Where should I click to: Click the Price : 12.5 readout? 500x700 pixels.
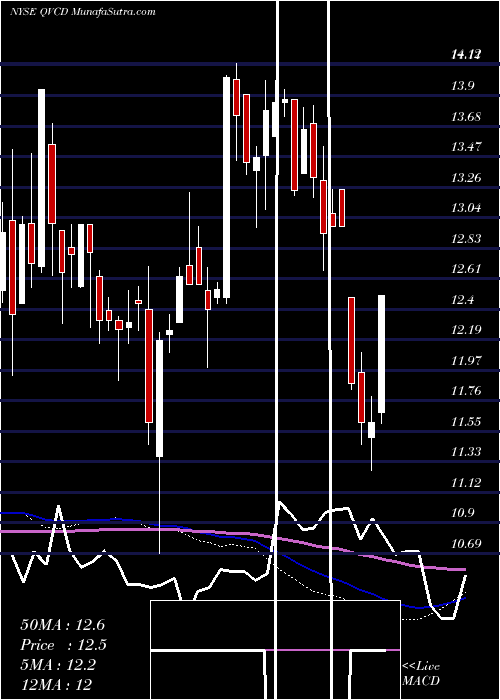(x=63, y=645)
